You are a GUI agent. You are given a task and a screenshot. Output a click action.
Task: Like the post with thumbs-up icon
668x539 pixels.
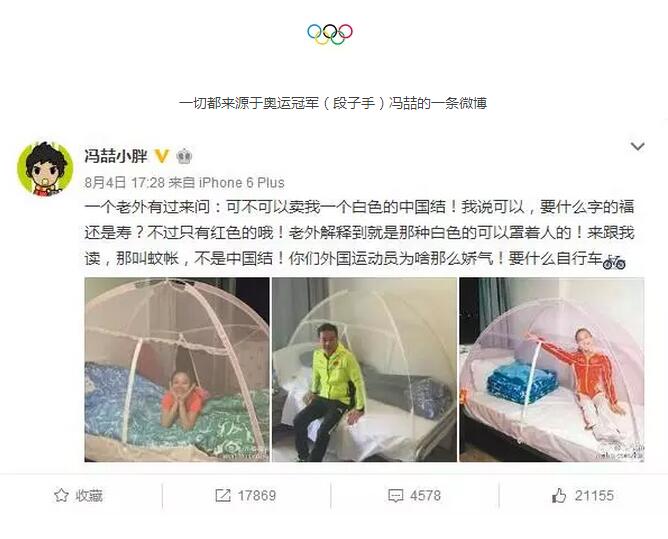(559, 496)
